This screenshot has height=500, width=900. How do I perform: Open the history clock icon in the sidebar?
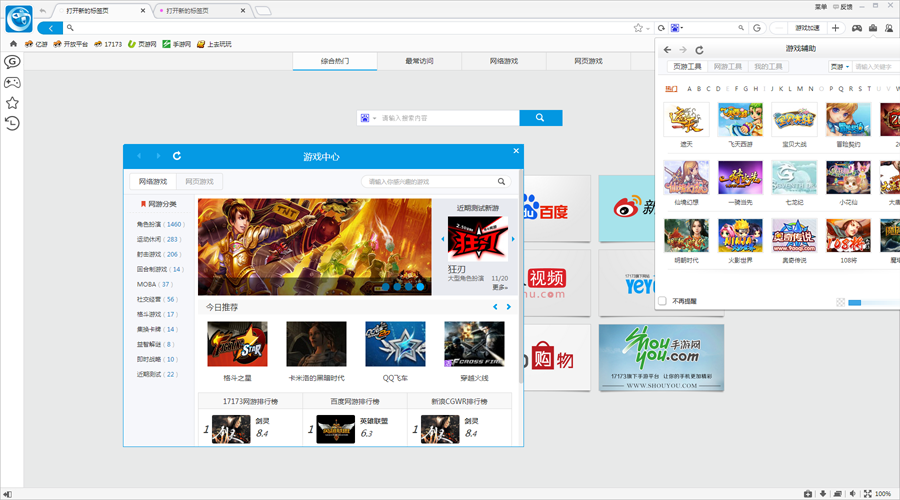coord(12,123)
